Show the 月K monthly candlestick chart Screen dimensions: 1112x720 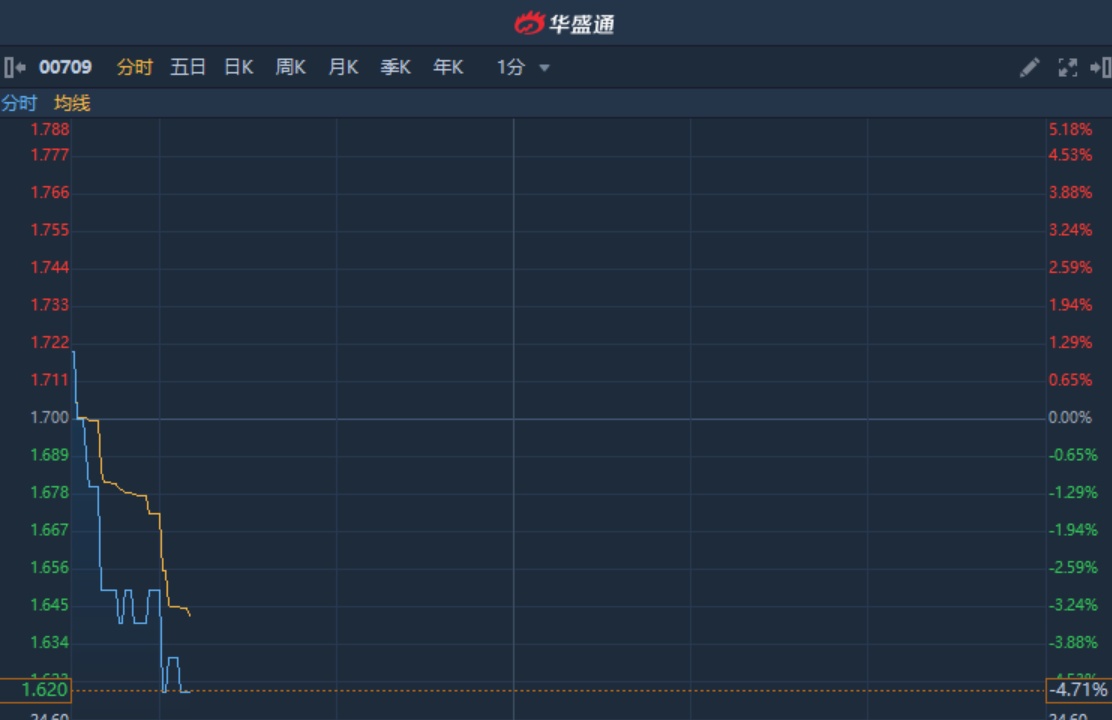(x=343, y=68)
